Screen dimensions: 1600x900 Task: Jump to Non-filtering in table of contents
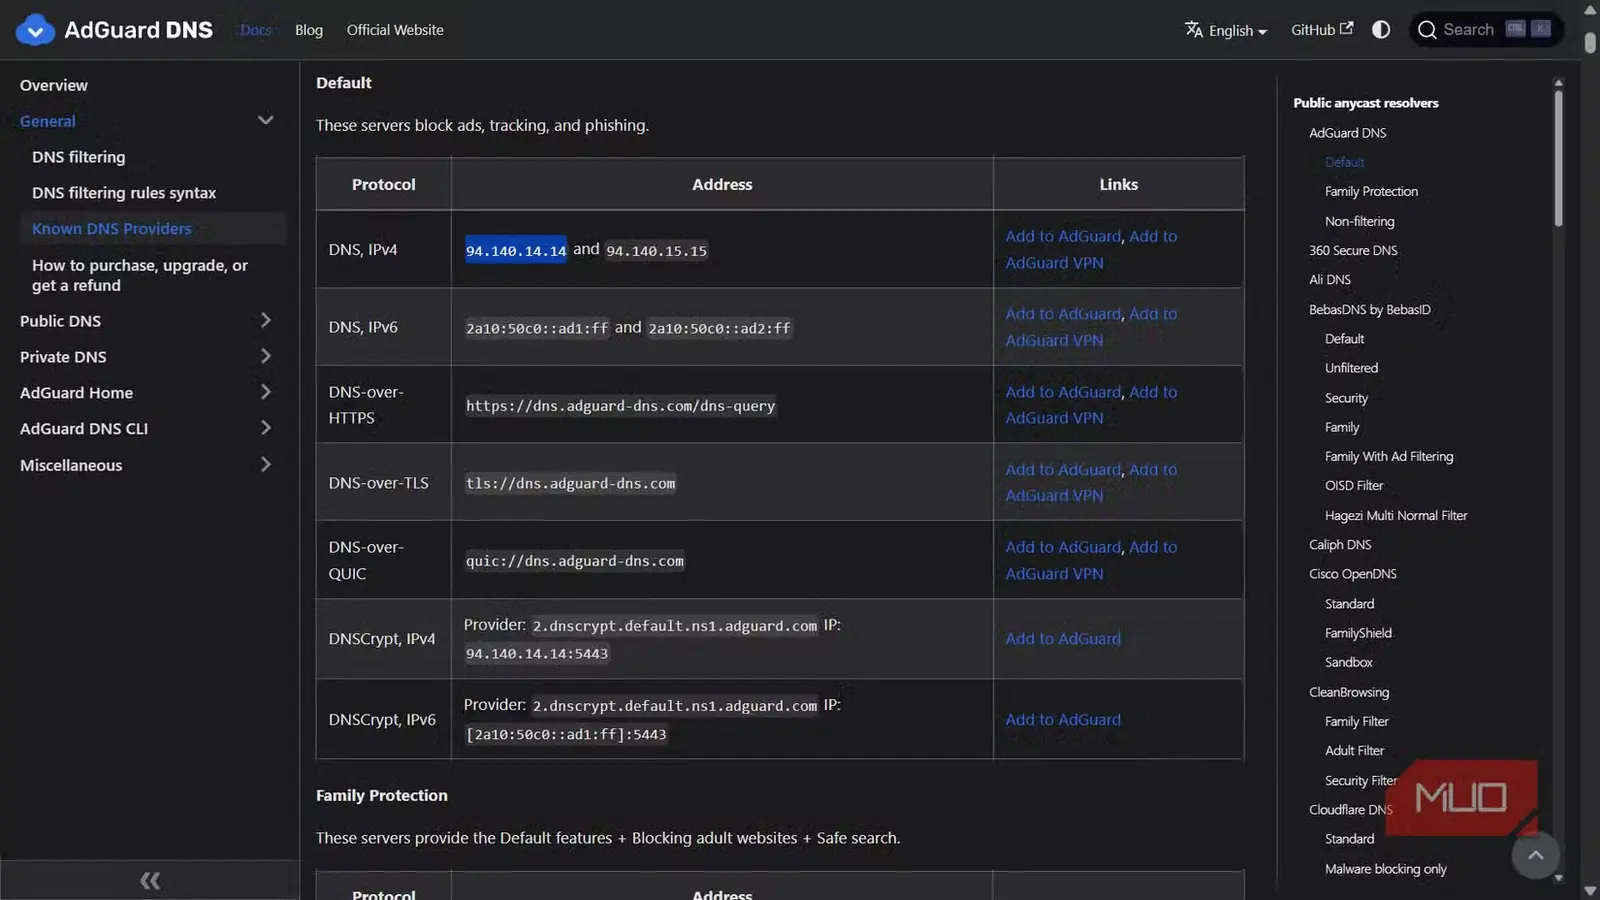pos(1359,221)
